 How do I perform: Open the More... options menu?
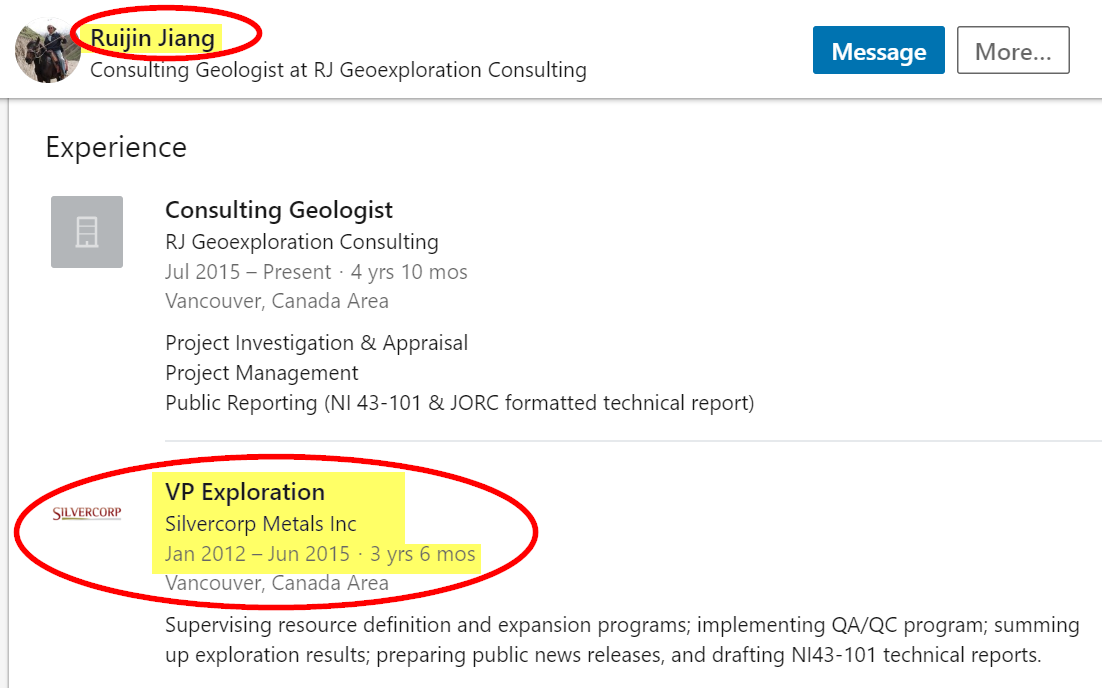tap(1013, 51)
